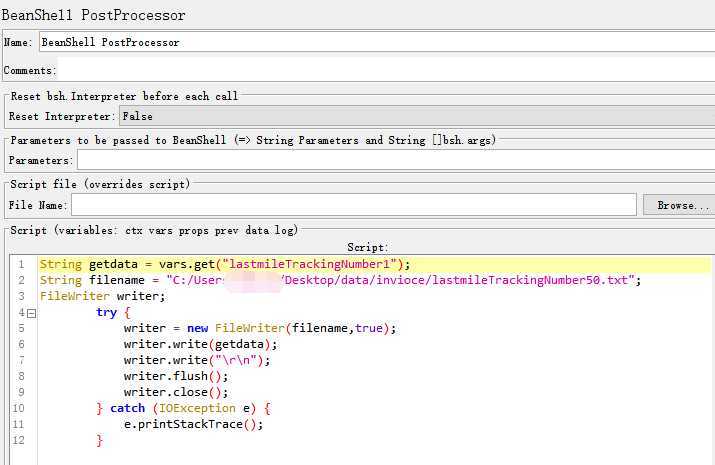Click the 'writer.close();' line
This screenshot has width=715, height=465.
tap(176, 392)
